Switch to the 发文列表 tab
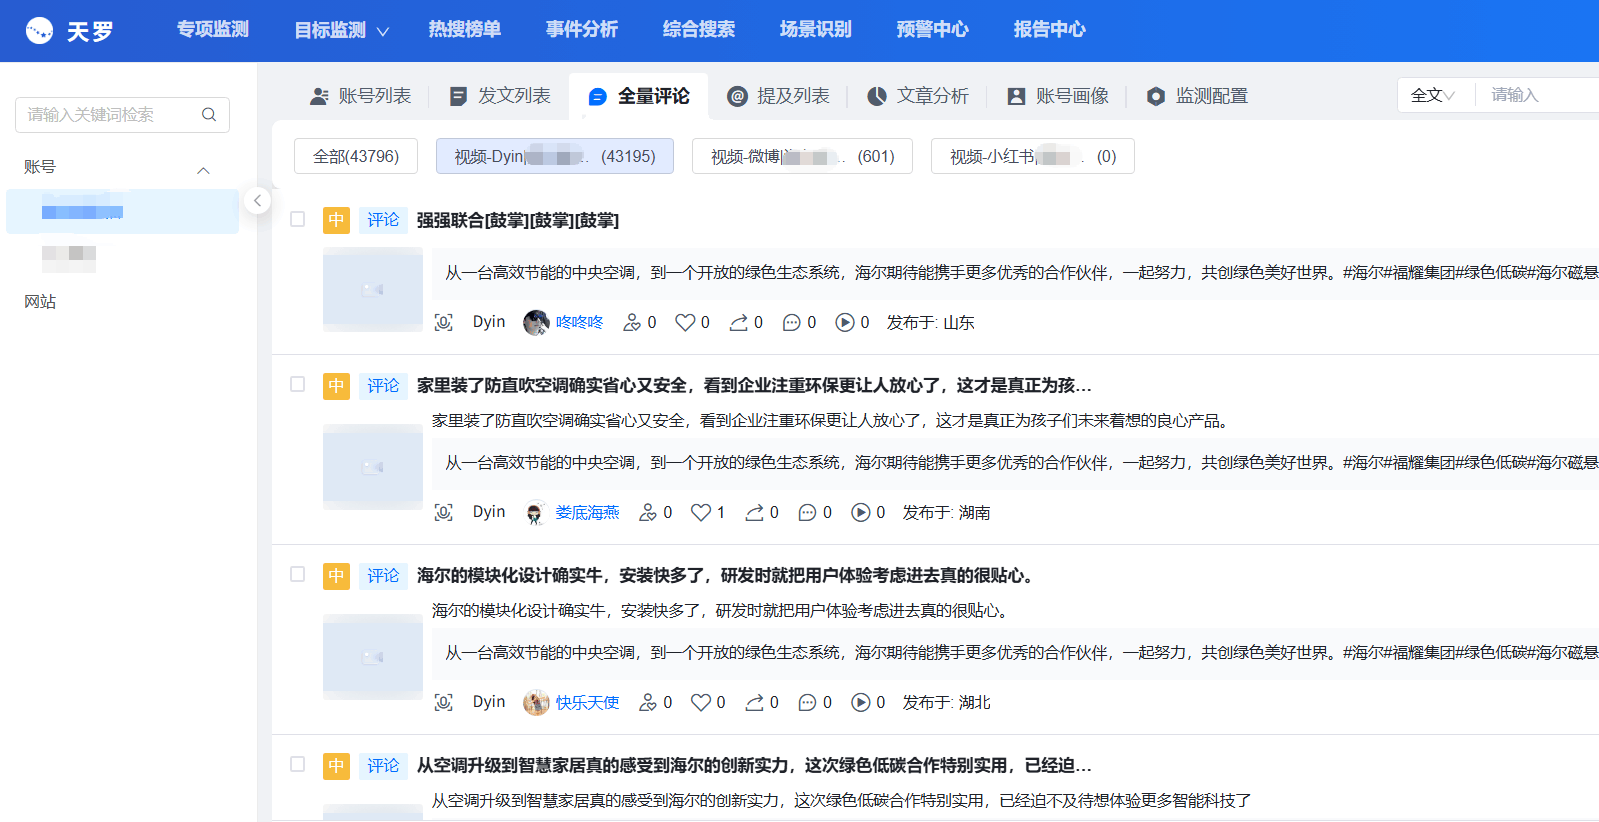 click(x=500, y=96)
